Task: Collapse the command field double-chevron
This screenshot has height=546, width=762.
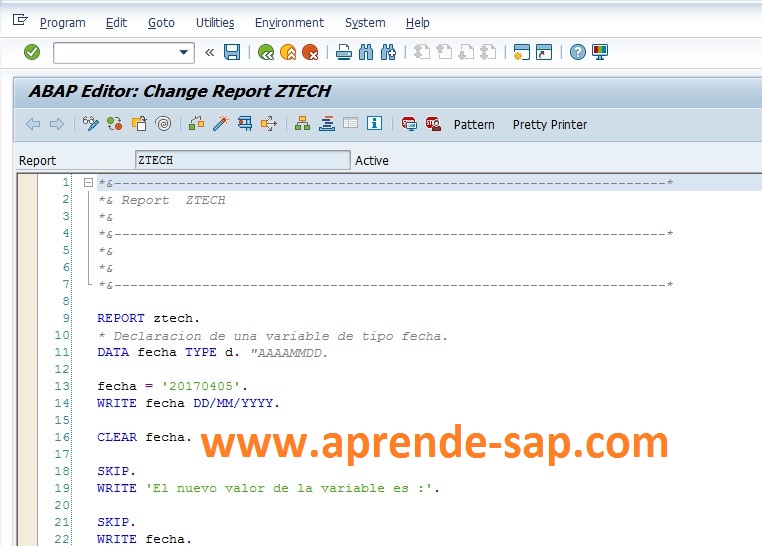Action: [209, 52]
